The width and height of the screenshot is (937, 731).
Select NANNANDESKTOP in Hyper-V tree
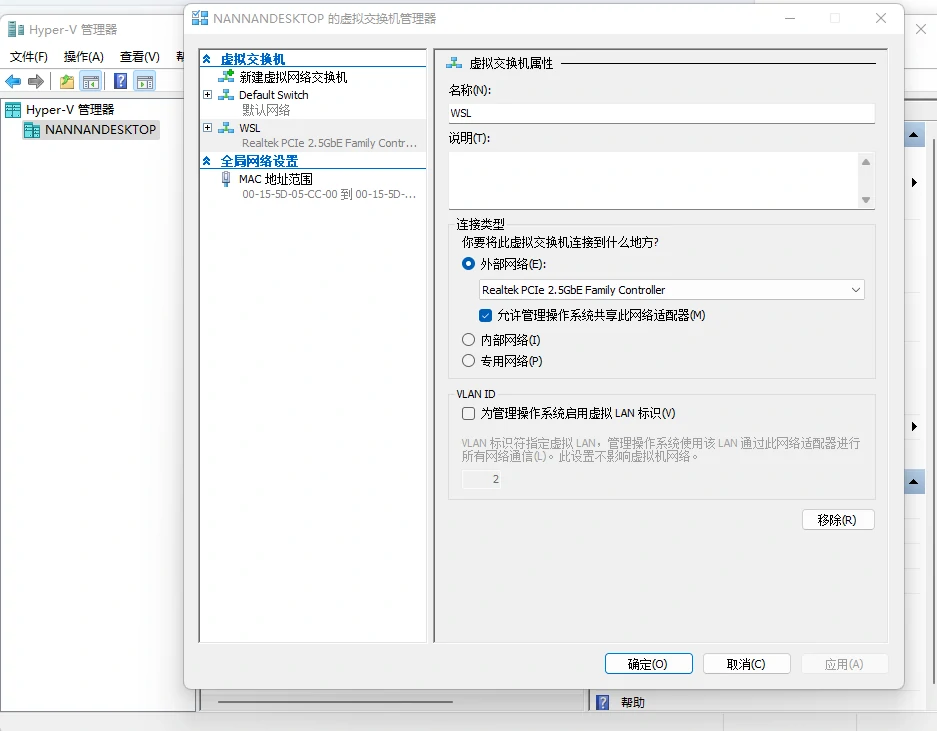click(100, 130)
